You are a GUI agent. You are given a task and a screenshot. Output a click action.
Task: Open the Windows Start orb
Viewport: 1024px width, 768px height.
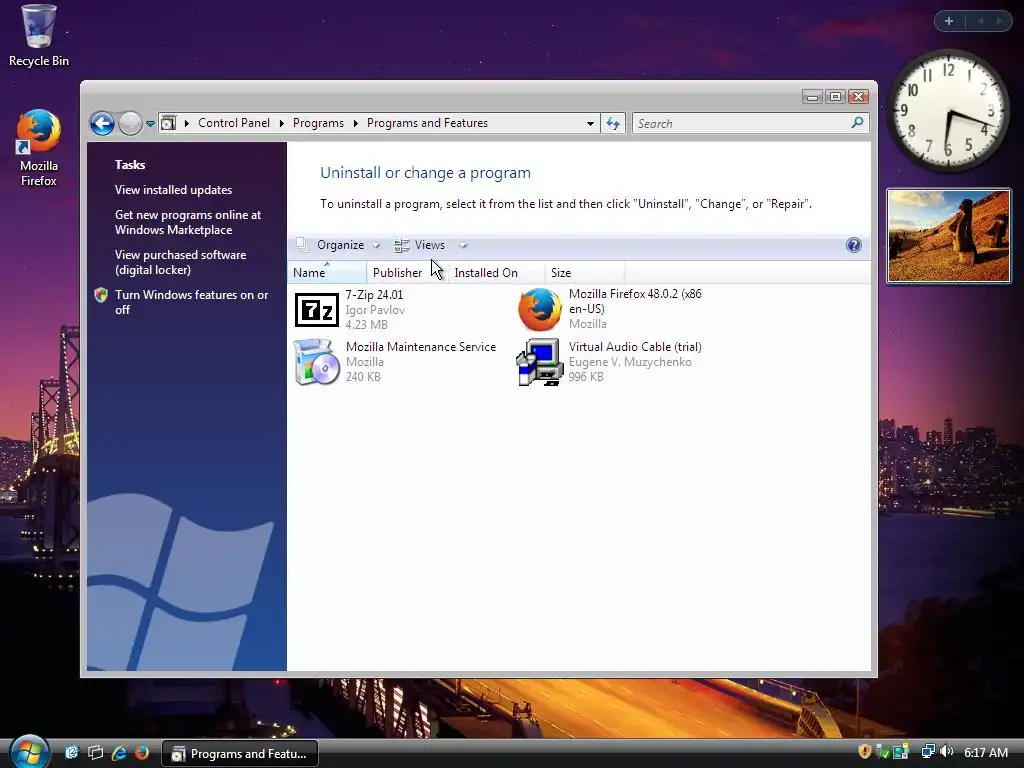pyautogui.click(x=29, y=752)
